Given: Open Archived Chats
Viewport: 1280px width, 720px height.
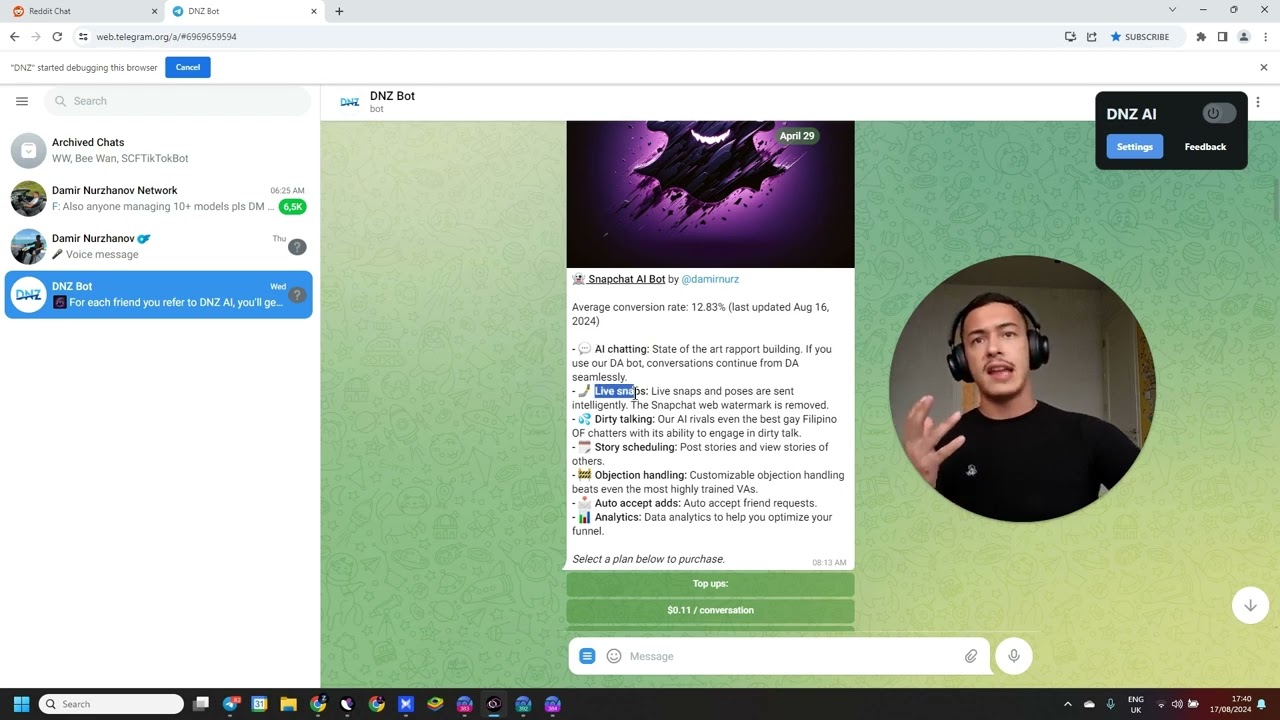Looking at the screenshot, I should pyautogui.click(x=159, y=150).
